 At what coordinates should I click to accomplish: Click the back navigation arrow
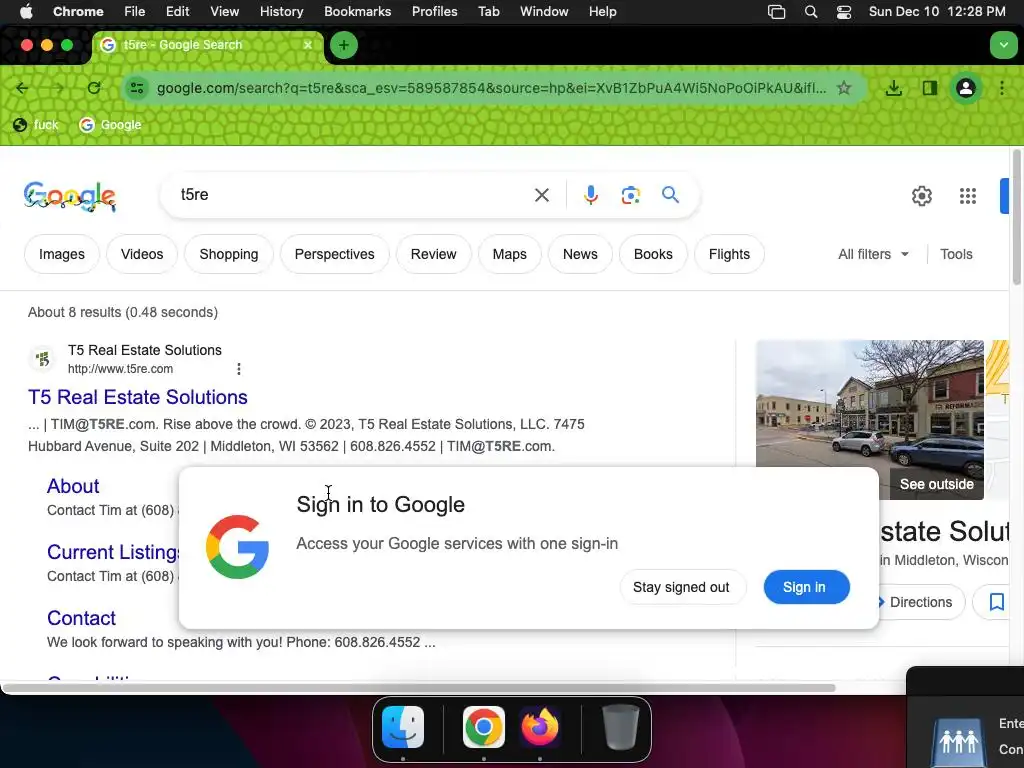(22, 88)
